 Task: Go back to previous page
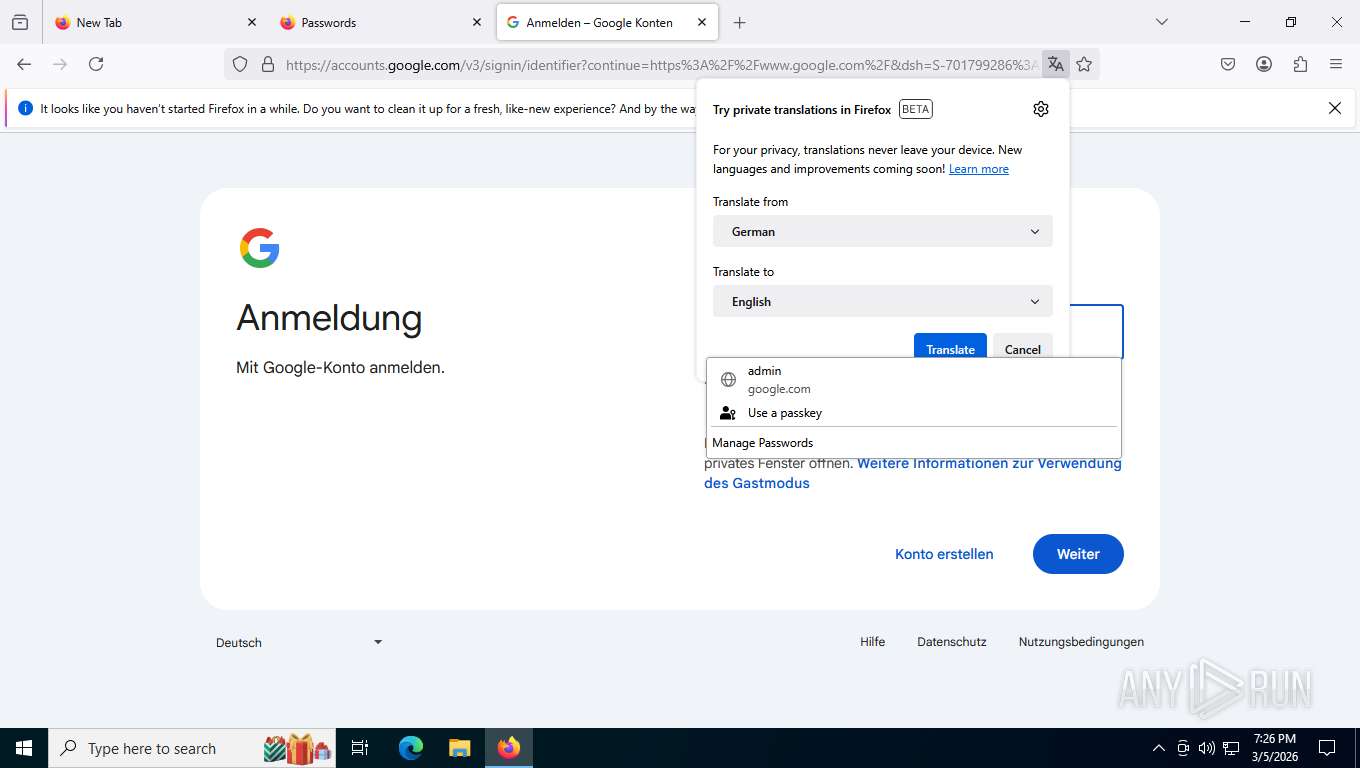pos(24,64)
